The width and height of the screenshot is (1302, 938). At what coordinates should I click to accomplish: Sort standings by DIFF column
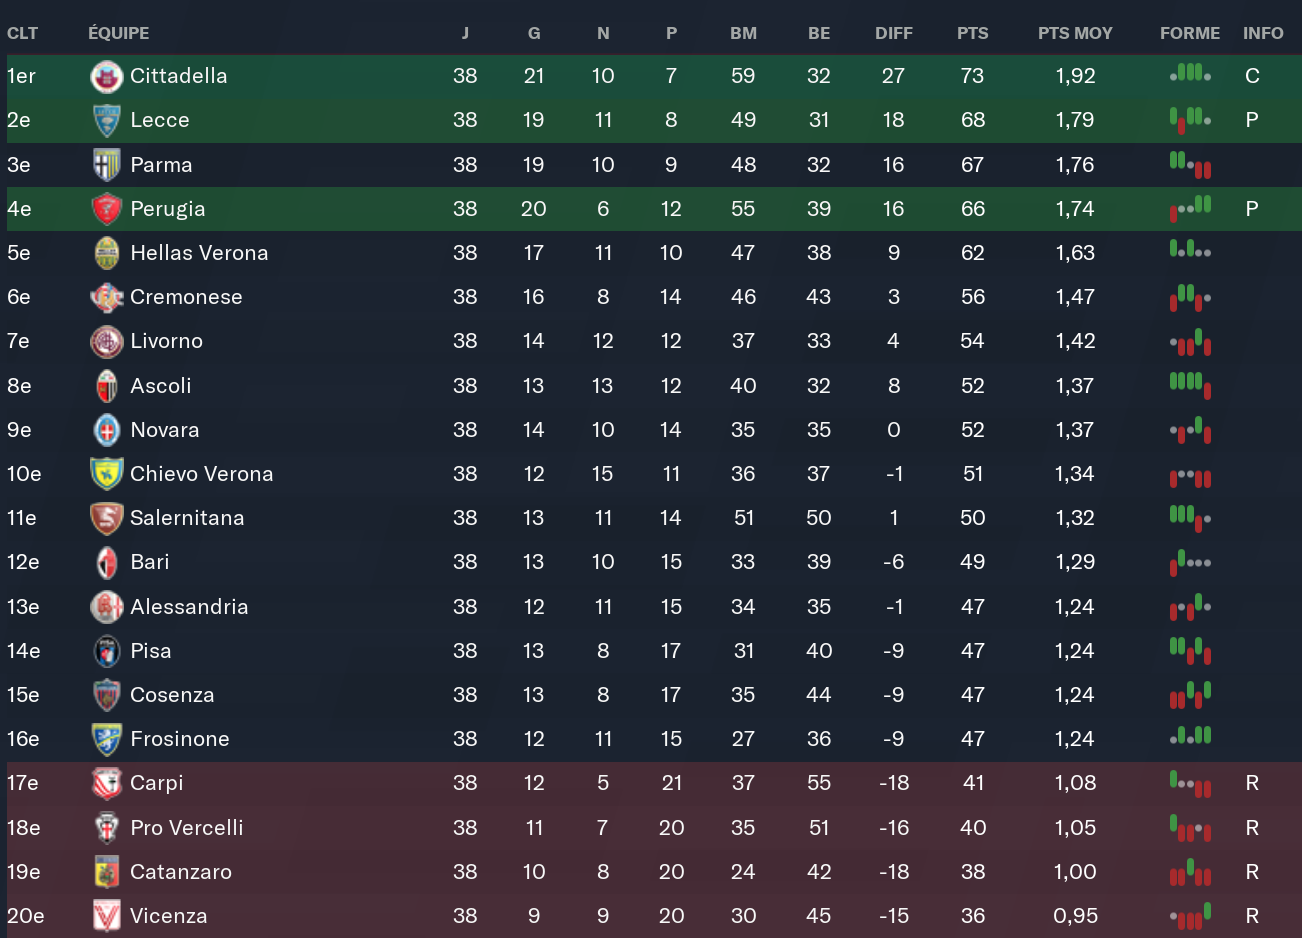(893, 33)
